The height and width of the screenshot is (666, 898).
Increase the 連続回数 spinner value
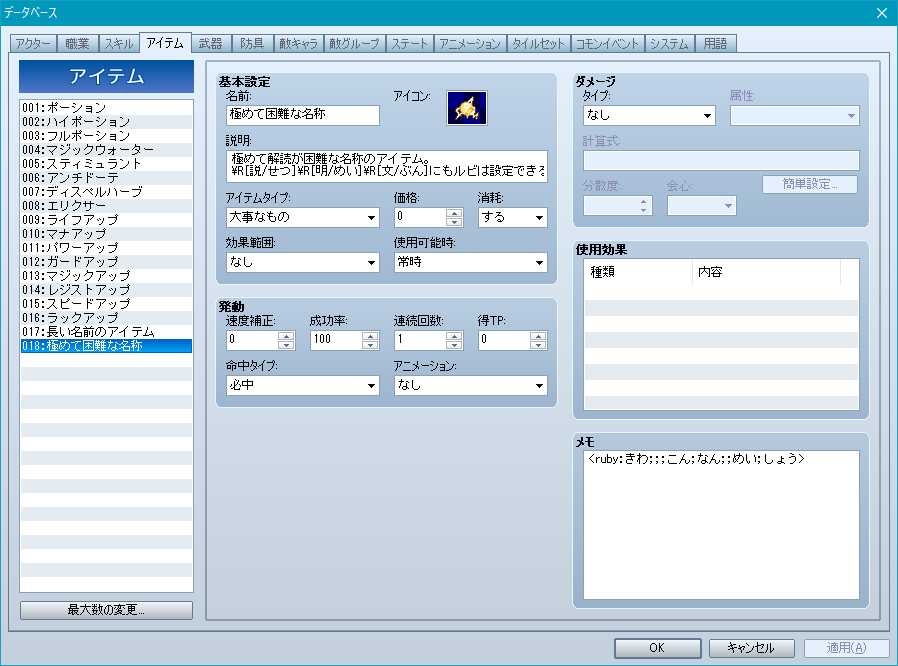coord(454,335)
